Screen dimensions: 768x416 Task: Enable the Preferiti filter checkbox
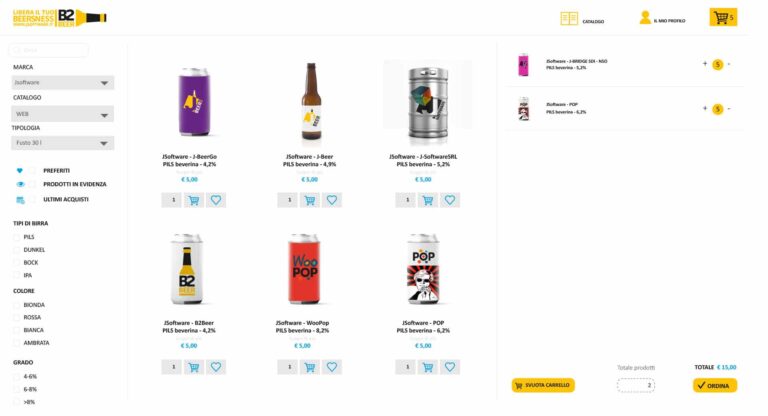[x=33, y=171]
